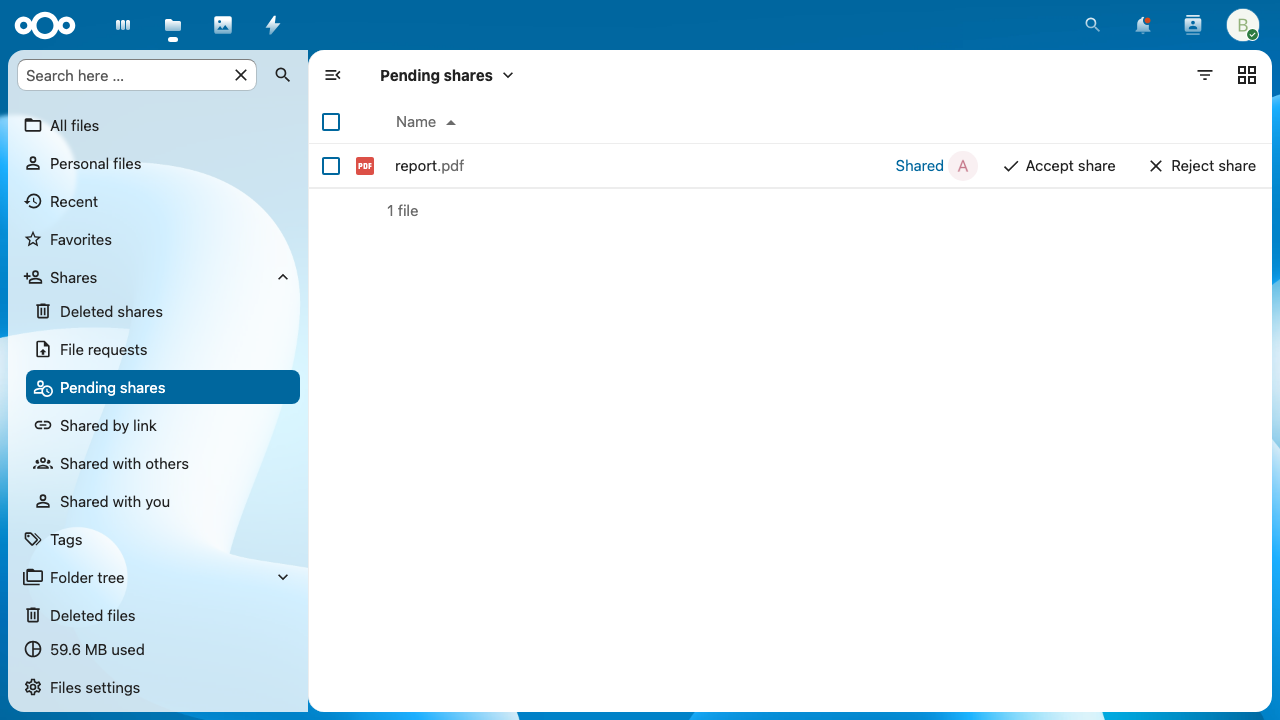This screenshot has height=720, width=1280.
Task: Select the report.pdf checkbox
Action: click(331, 166)
